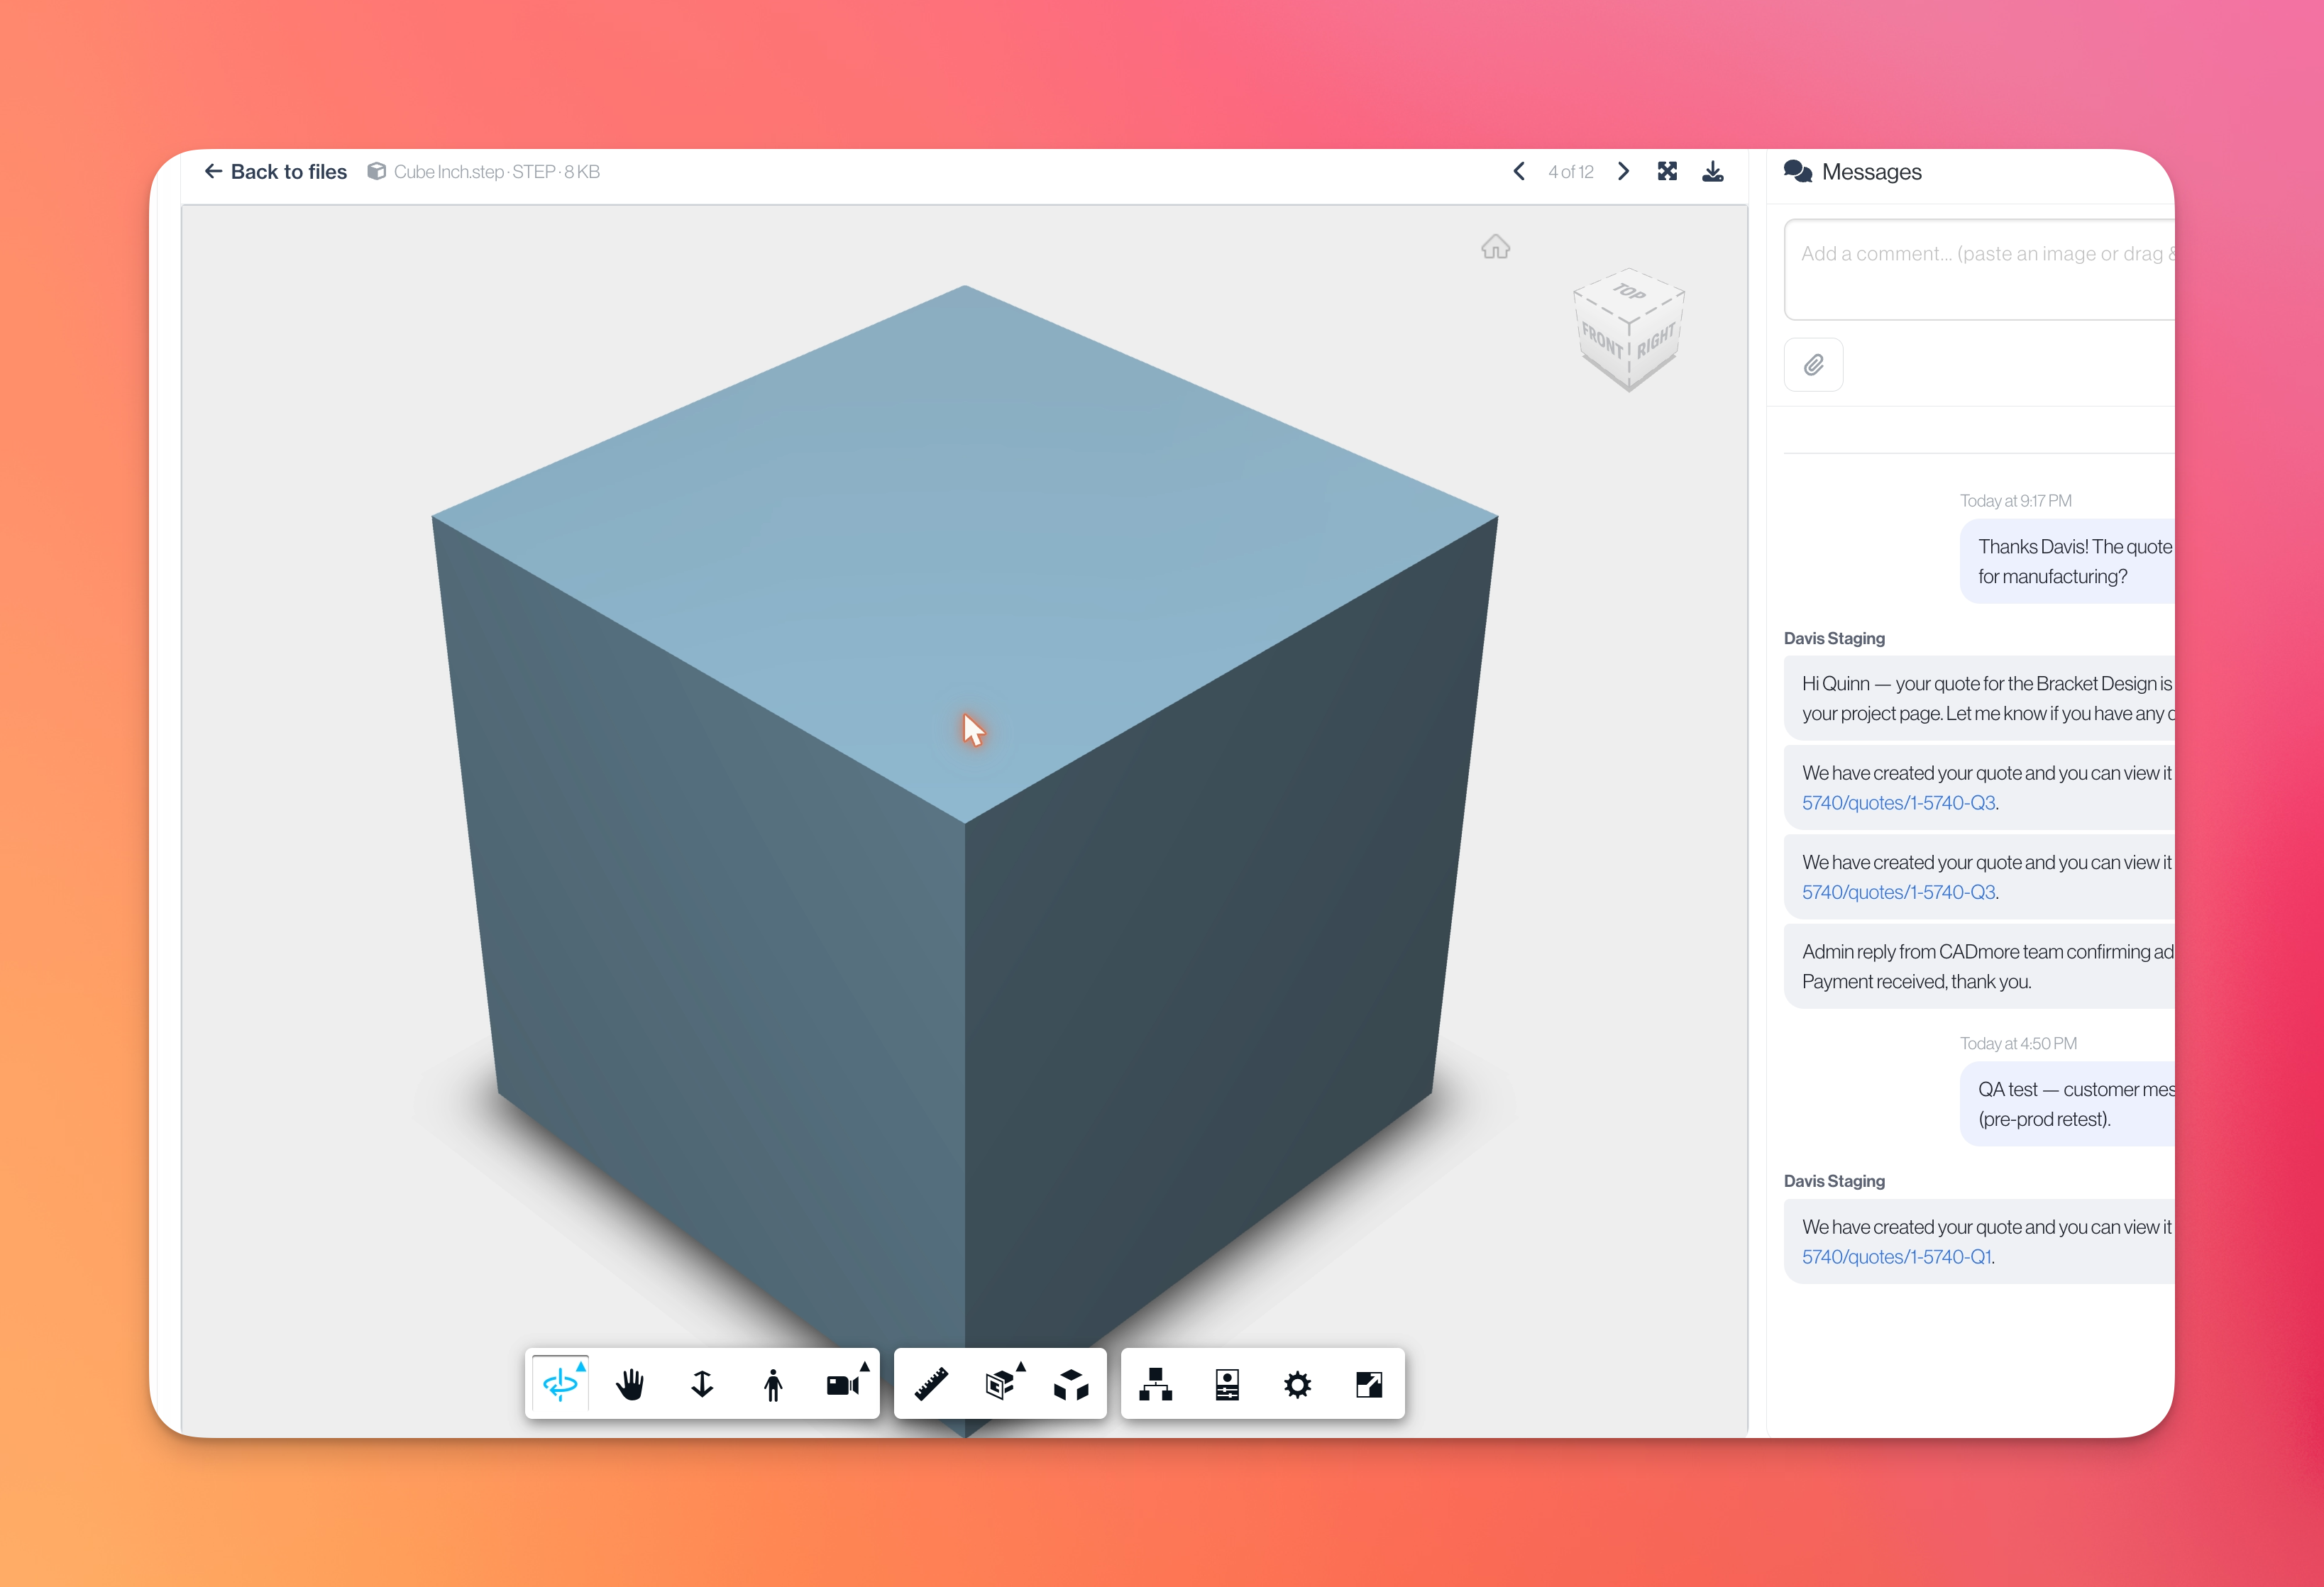Click the 'Hi Quinn — your quote' message
2324x1587 pixels.
tap(1979, 698)
